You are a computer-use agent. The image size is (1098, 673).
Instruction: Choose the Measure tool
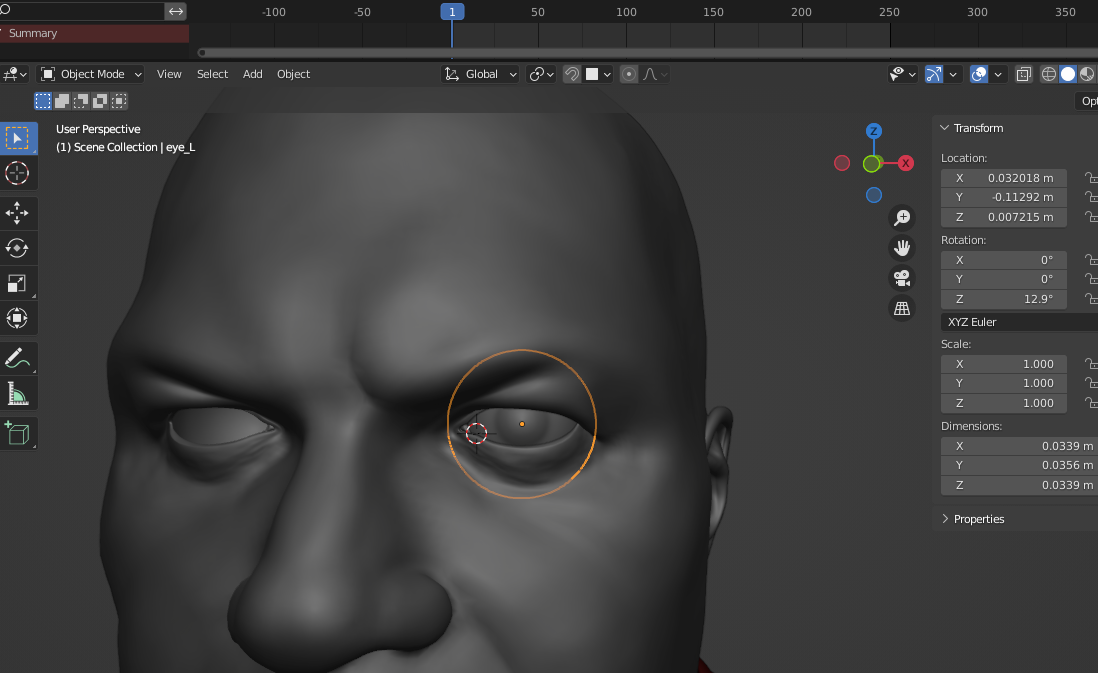[x=17, y=394]
